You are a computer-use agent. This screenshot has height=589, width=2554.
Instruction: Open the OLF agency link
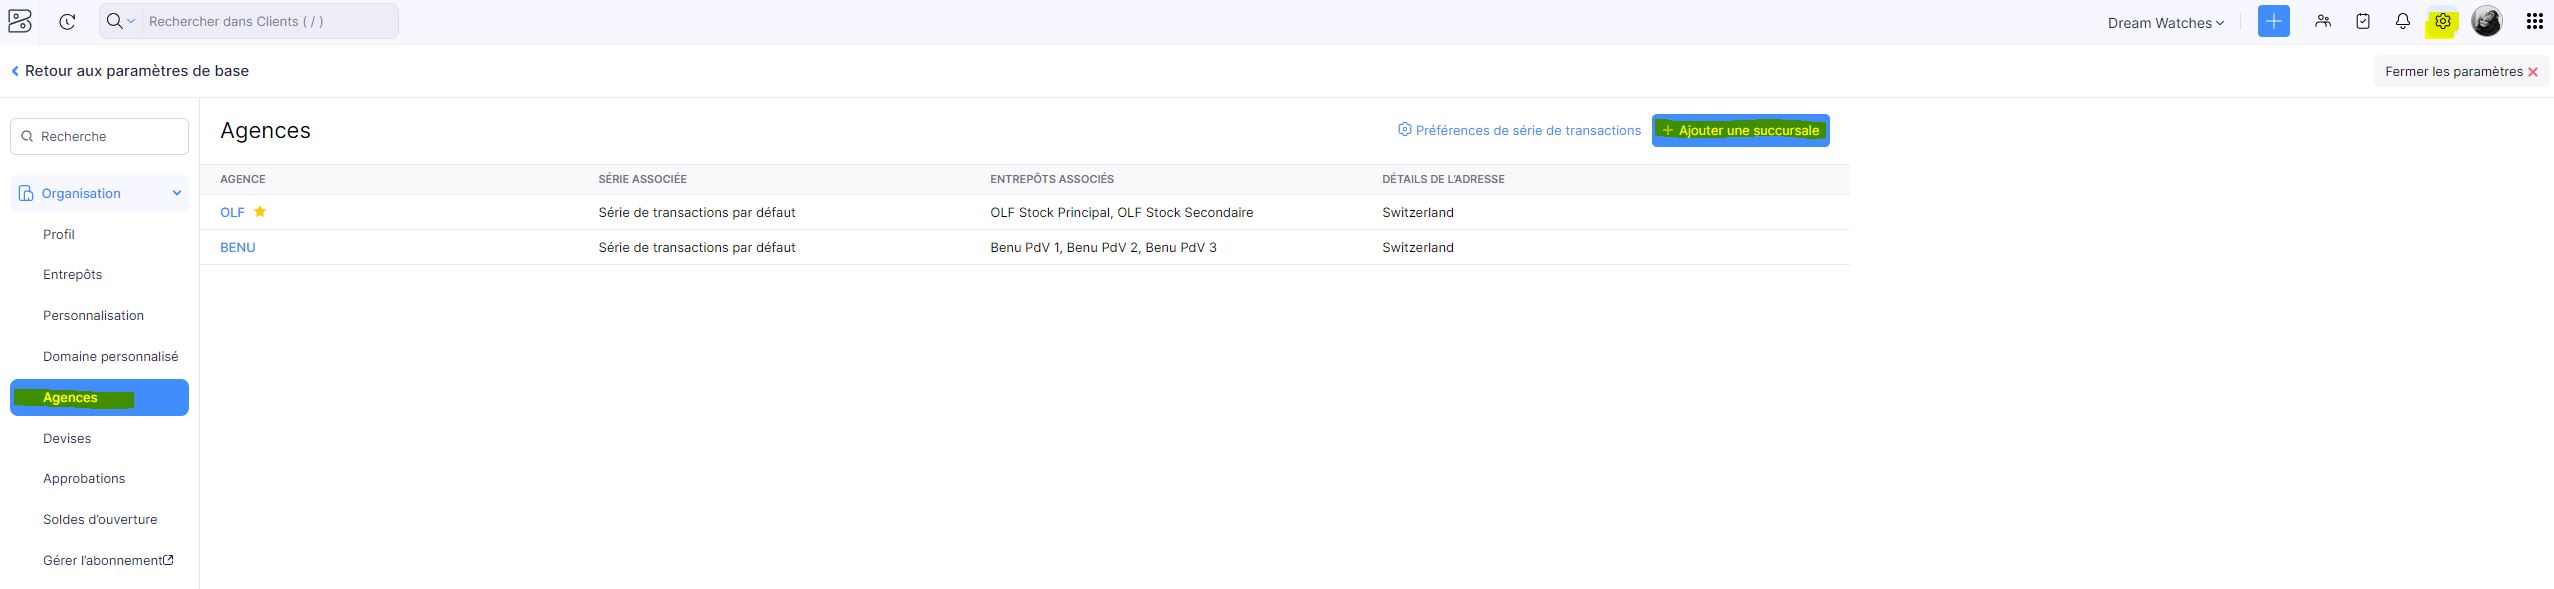point(232,212)
